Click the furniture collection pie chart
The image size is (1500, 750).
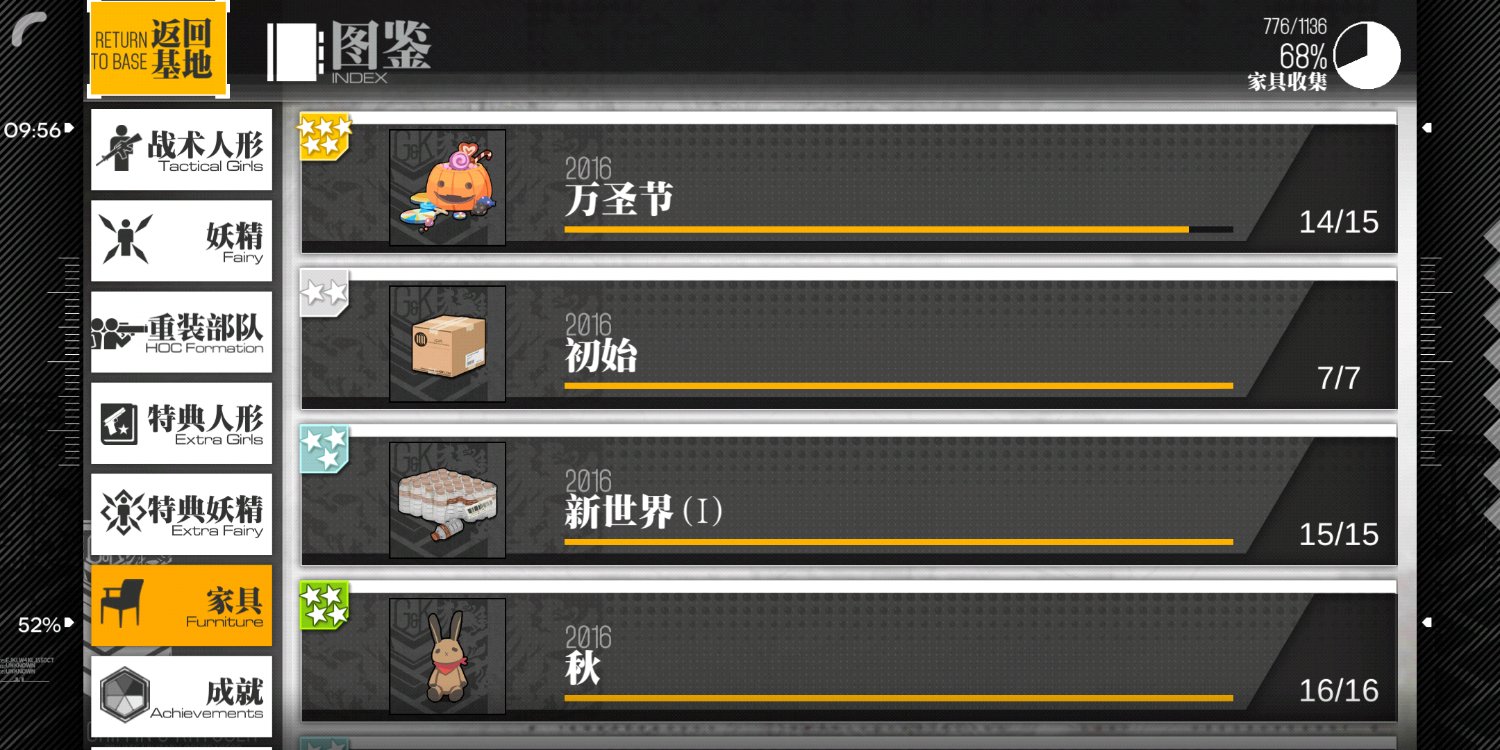pos(1367,55)
